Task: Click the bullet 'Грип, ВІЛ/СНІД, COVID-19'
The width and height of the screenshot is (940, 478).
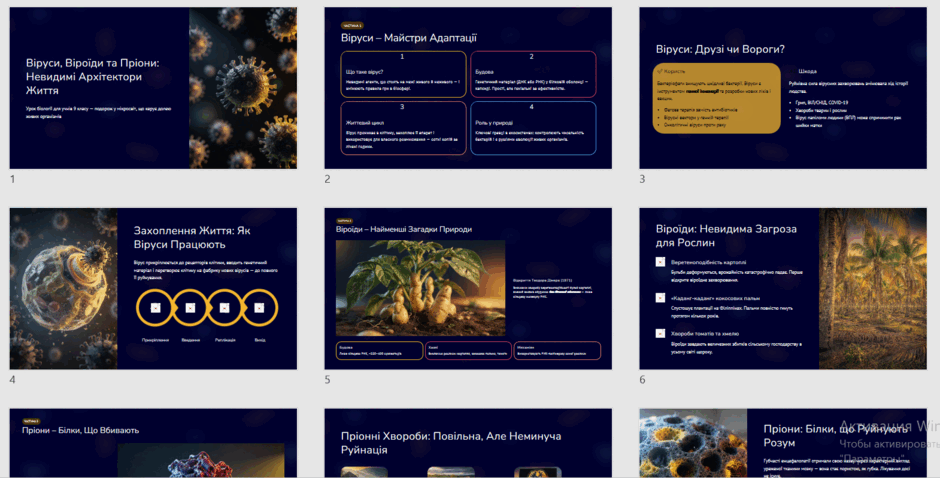Action: (x=821, y=103)
